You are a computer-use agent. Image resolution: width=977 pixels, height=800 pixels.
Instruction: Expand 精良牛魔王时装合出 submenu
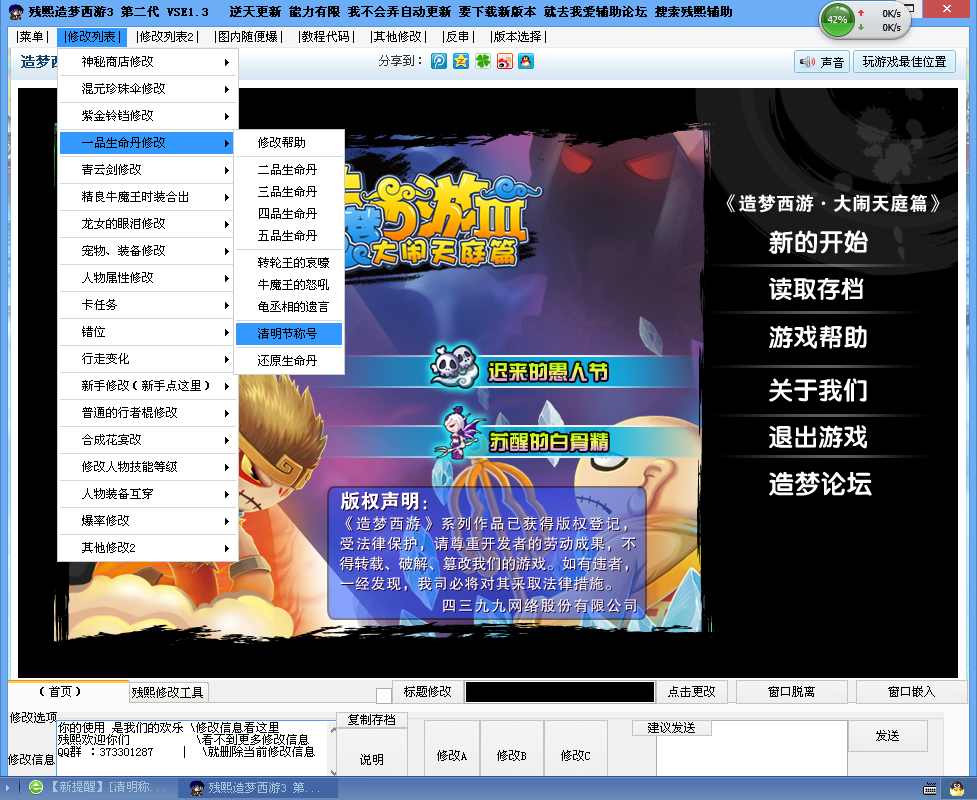(148, 197)
